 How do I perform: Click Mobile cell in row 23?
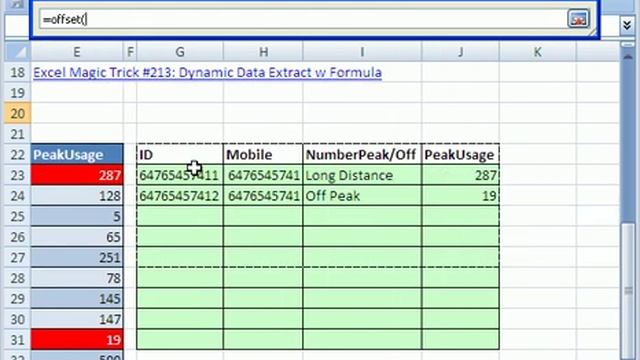263,175
